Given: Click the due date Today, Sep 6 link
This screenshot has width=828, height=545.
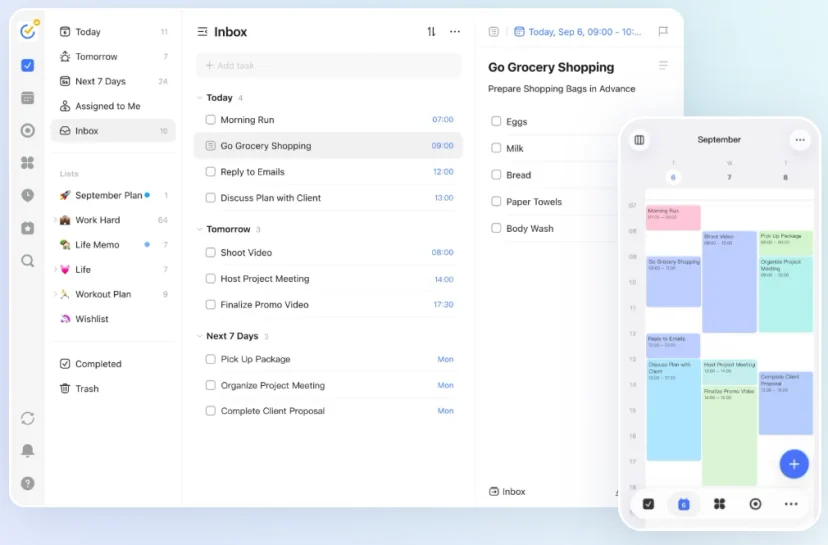Looking at the screenshot, I should tap(578, 32).
